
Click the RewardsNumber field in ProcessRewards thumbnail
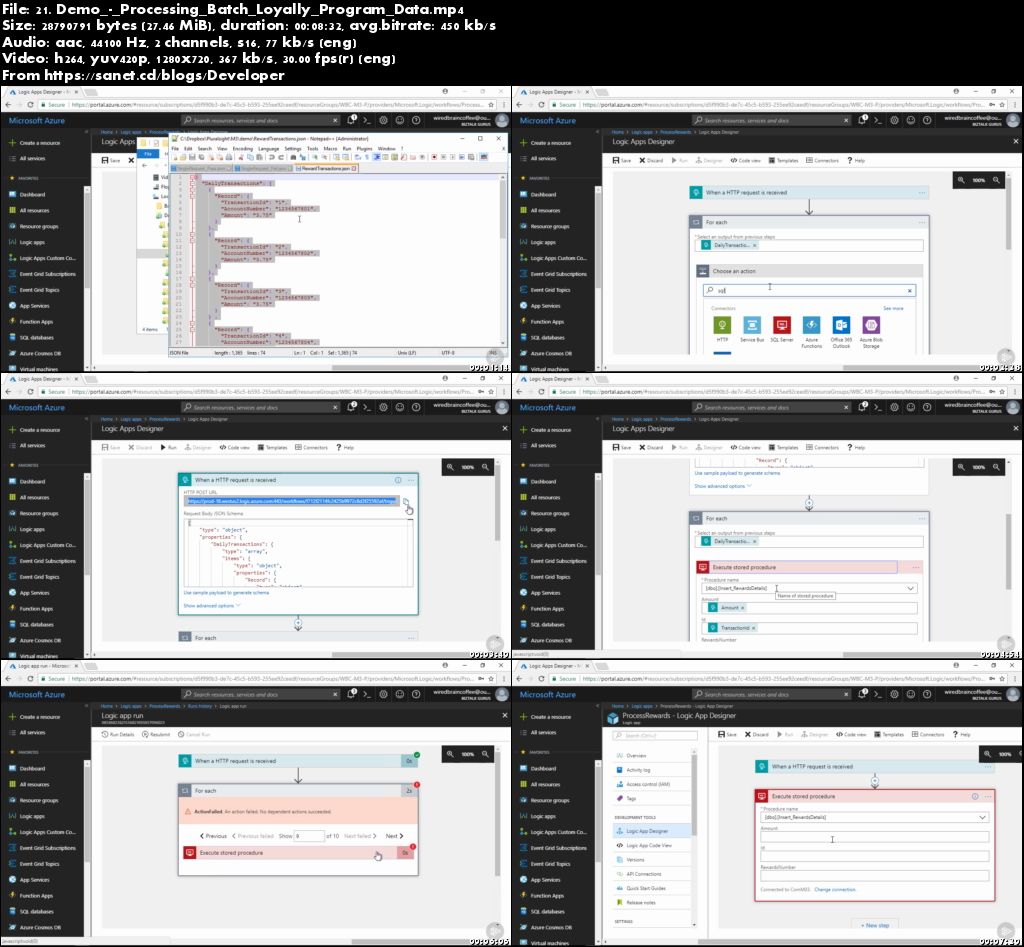874,876
